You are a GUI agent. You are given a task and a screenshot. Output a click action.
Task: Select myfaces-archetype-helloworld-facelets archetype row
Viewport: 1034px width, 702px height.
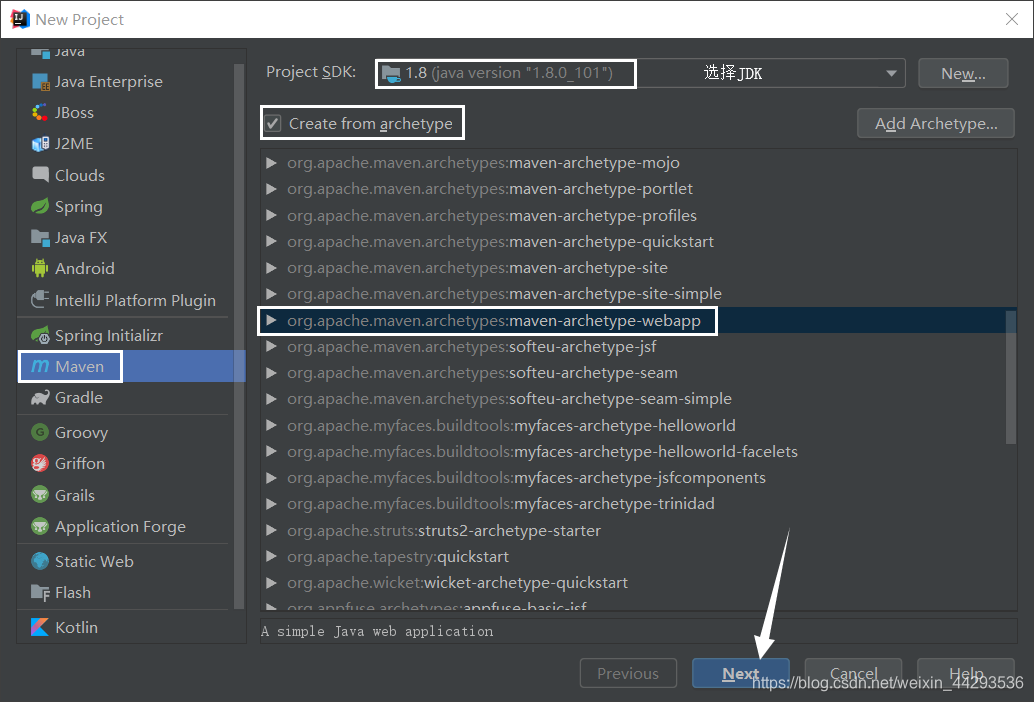[x=638, y=452]
